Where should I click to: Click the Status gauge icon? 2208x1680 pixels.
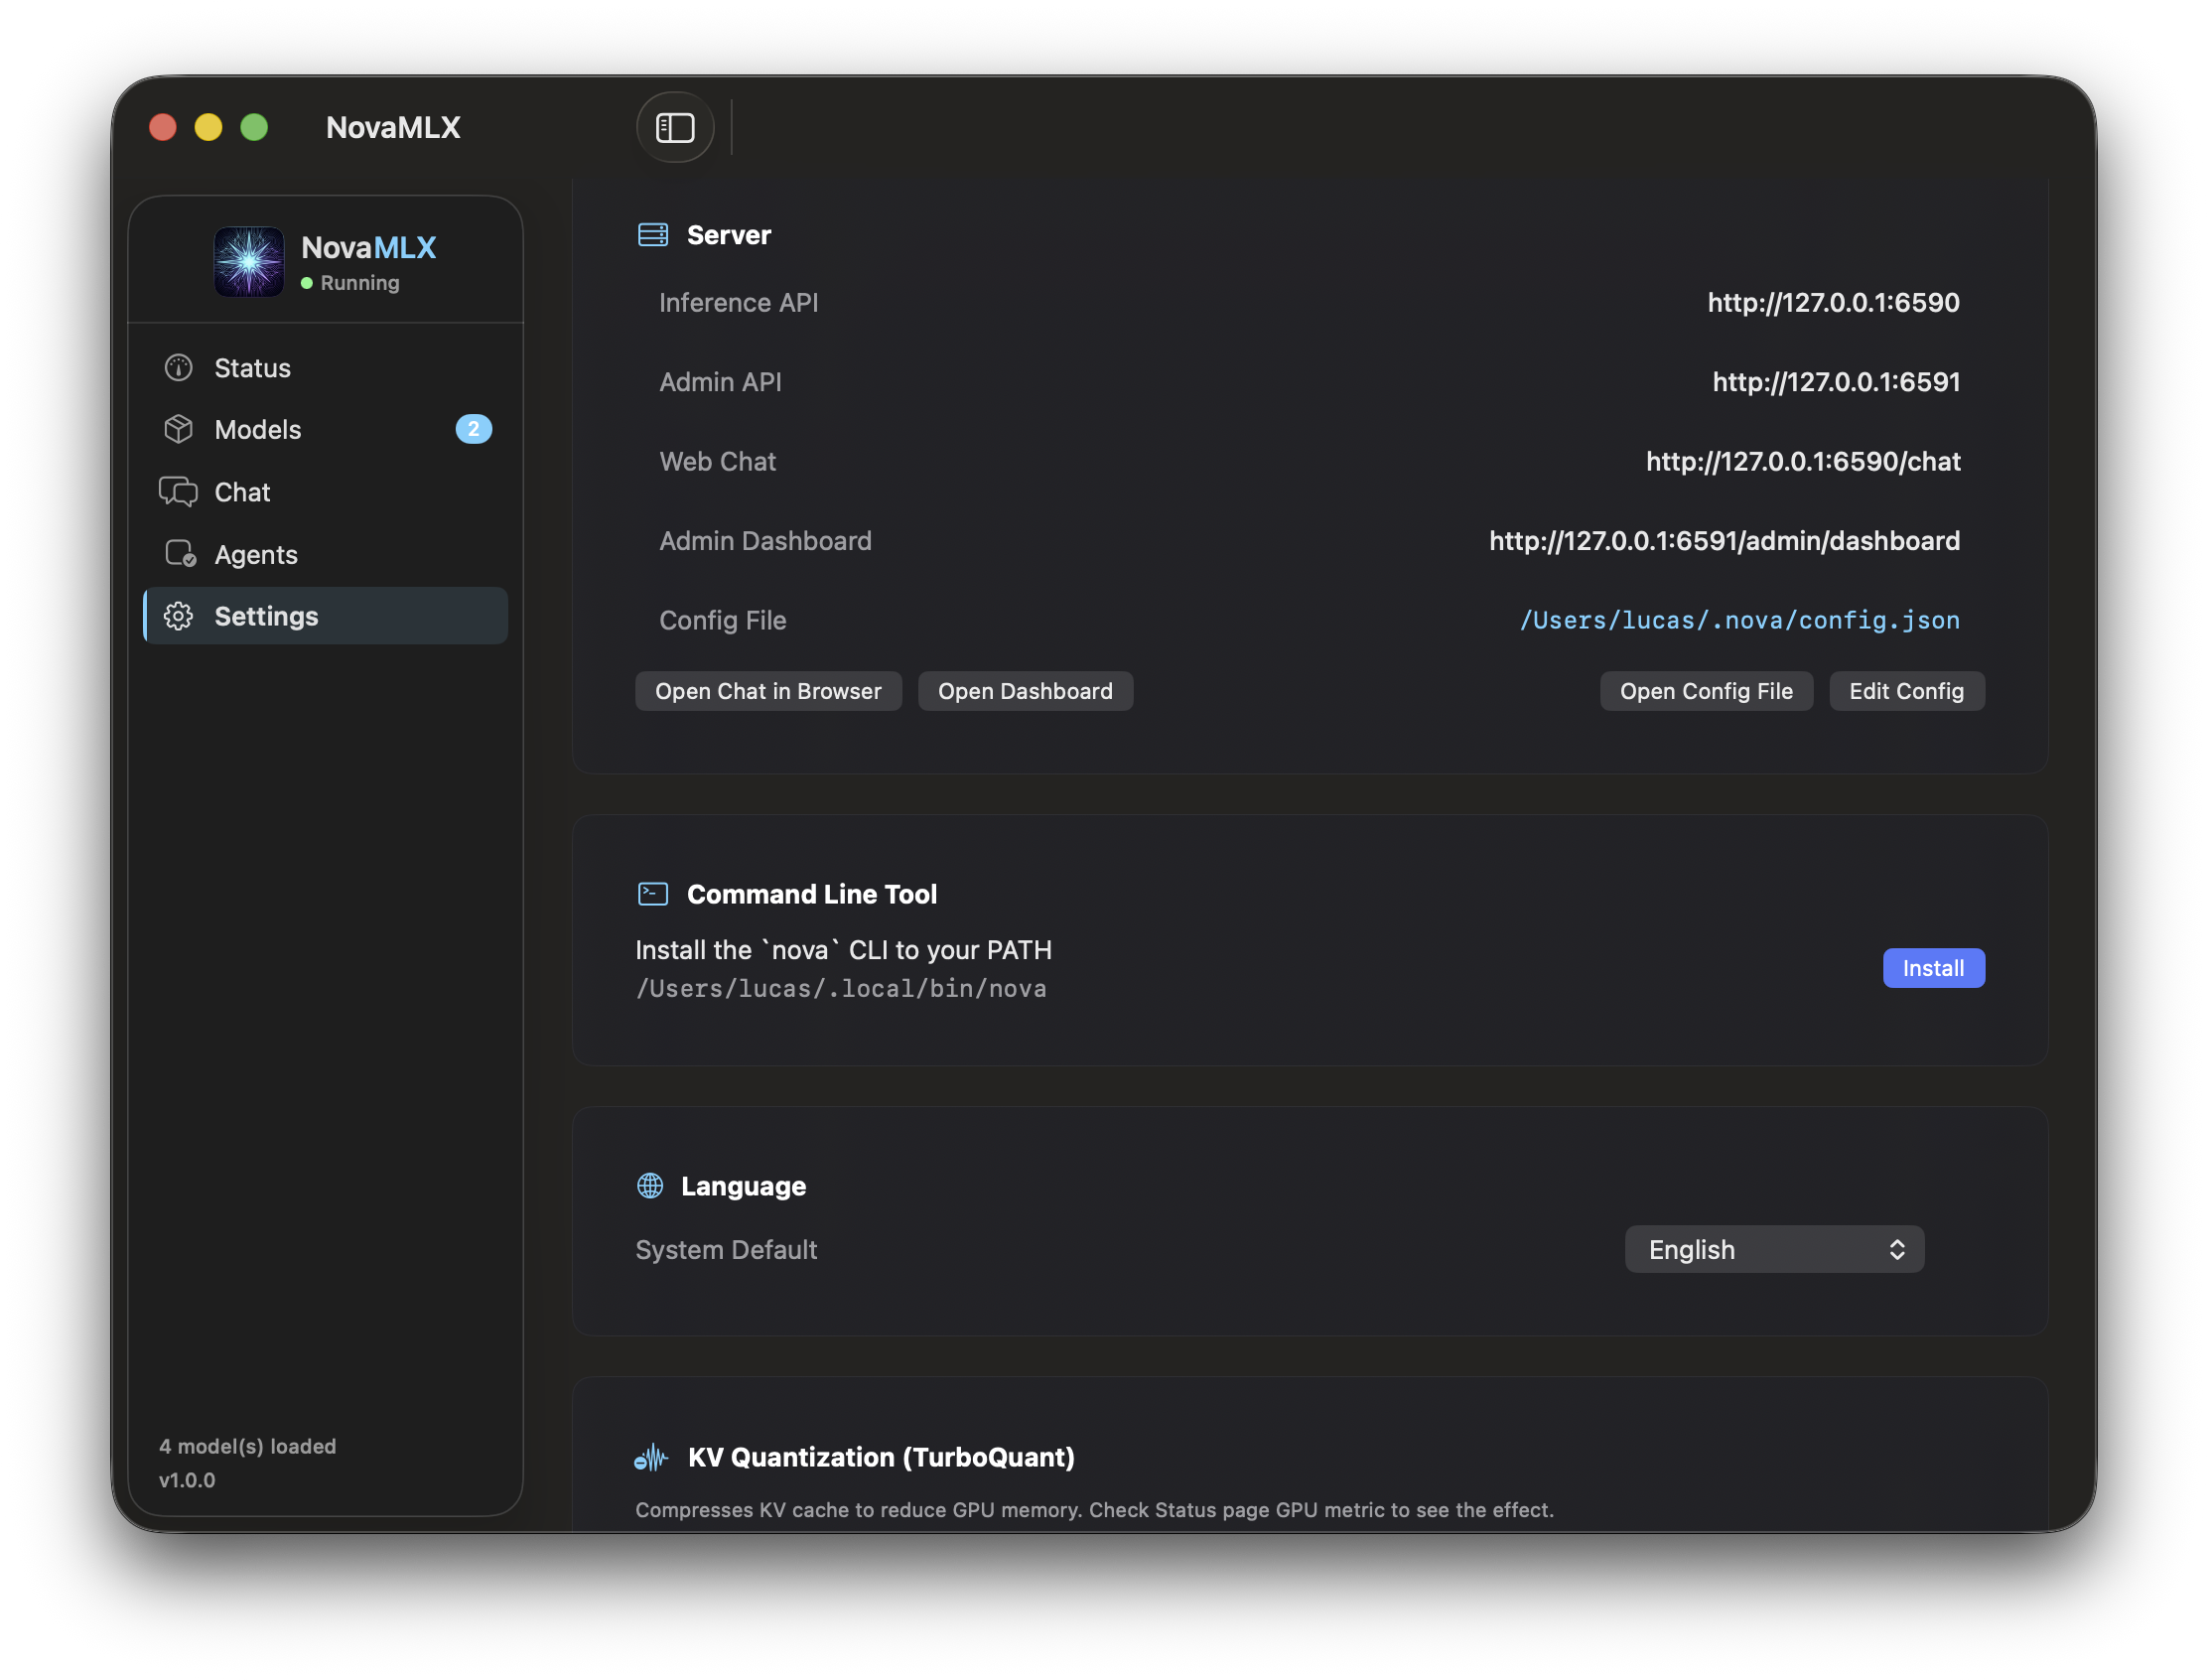pos(179,368)
